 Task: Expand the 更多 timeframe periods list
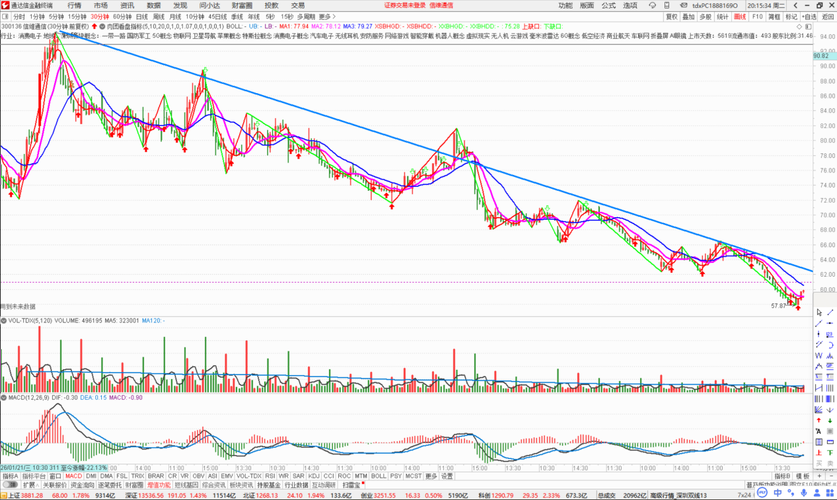pos(327,17)
